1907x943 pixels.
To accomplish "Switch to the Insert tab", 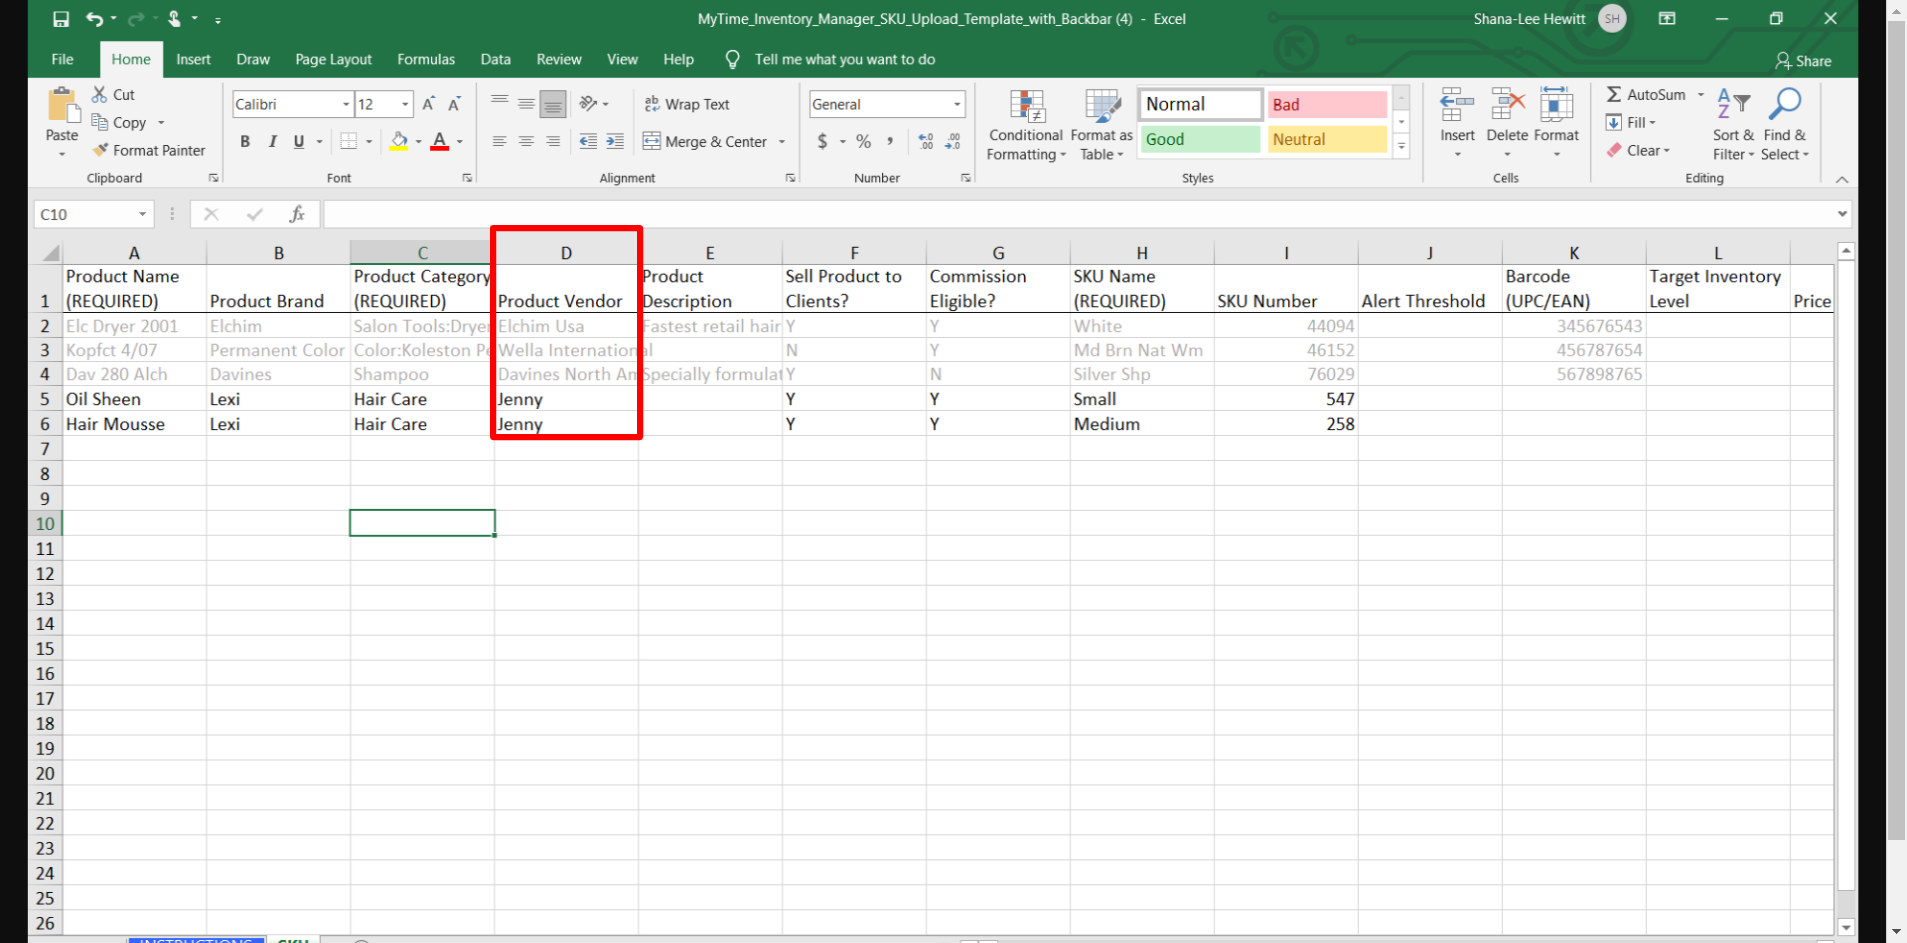I will 193,59.
